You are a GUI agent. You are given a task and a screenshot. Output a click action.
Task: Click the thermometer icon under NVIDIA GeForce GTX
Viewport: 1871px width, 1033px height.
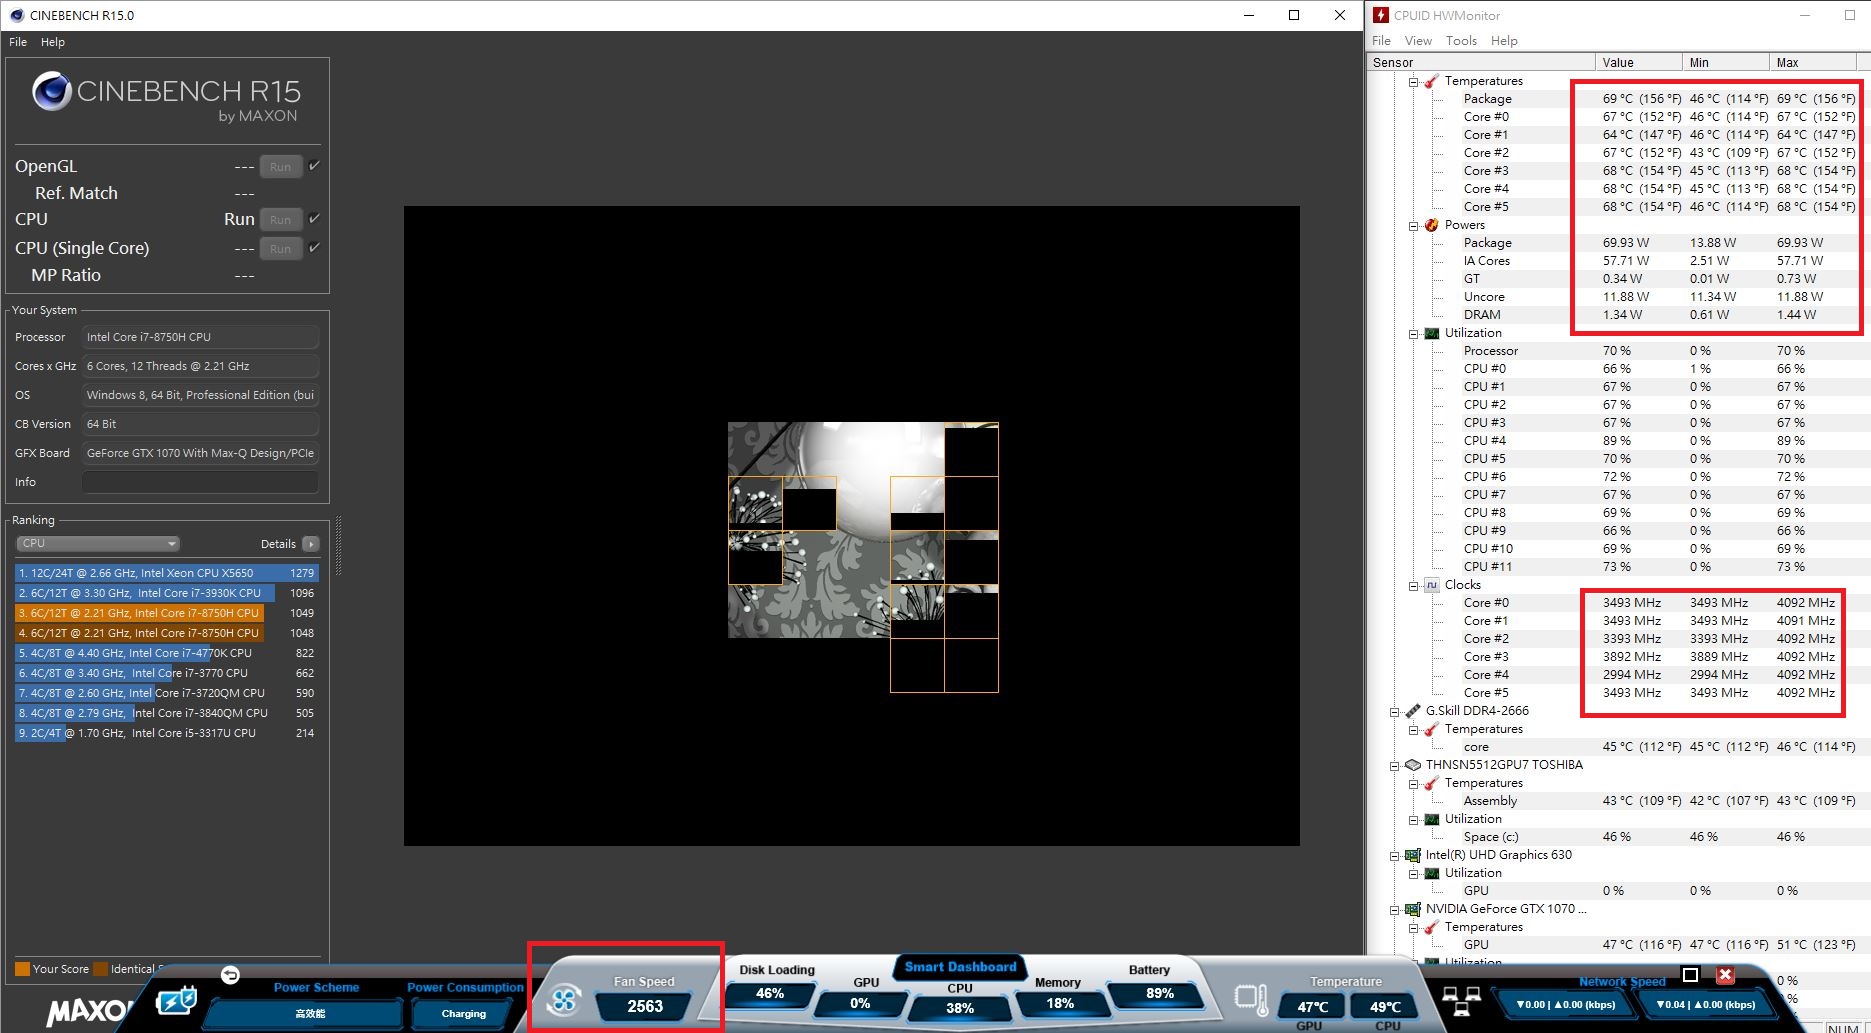[x=1431, y=927]
